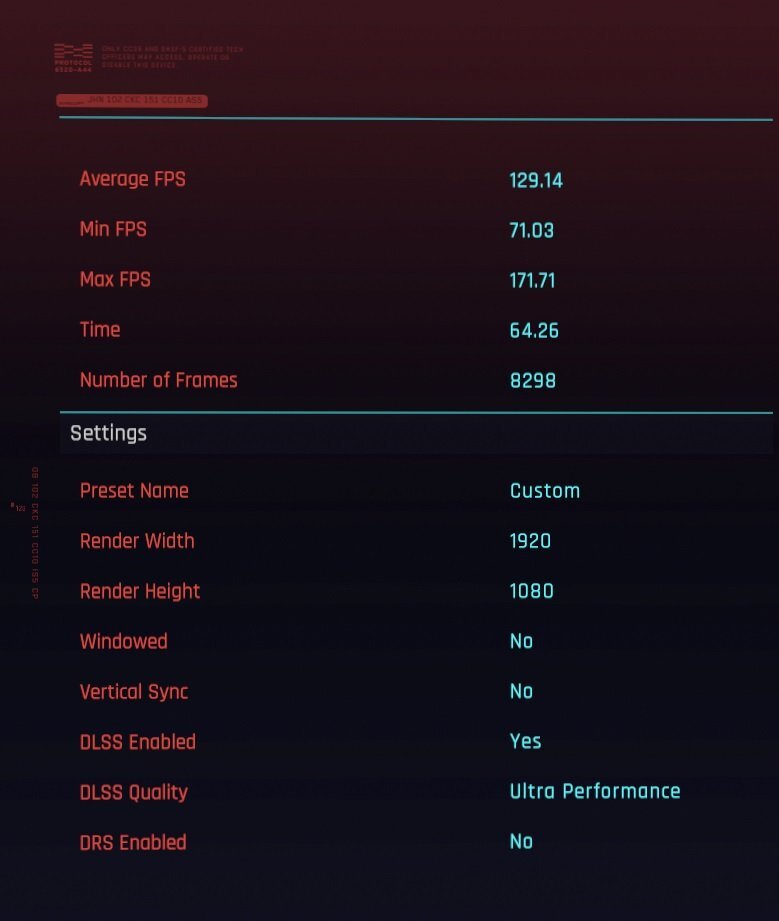
Task: Click the DLSS Quality row label
Action: tap(134, 792)
